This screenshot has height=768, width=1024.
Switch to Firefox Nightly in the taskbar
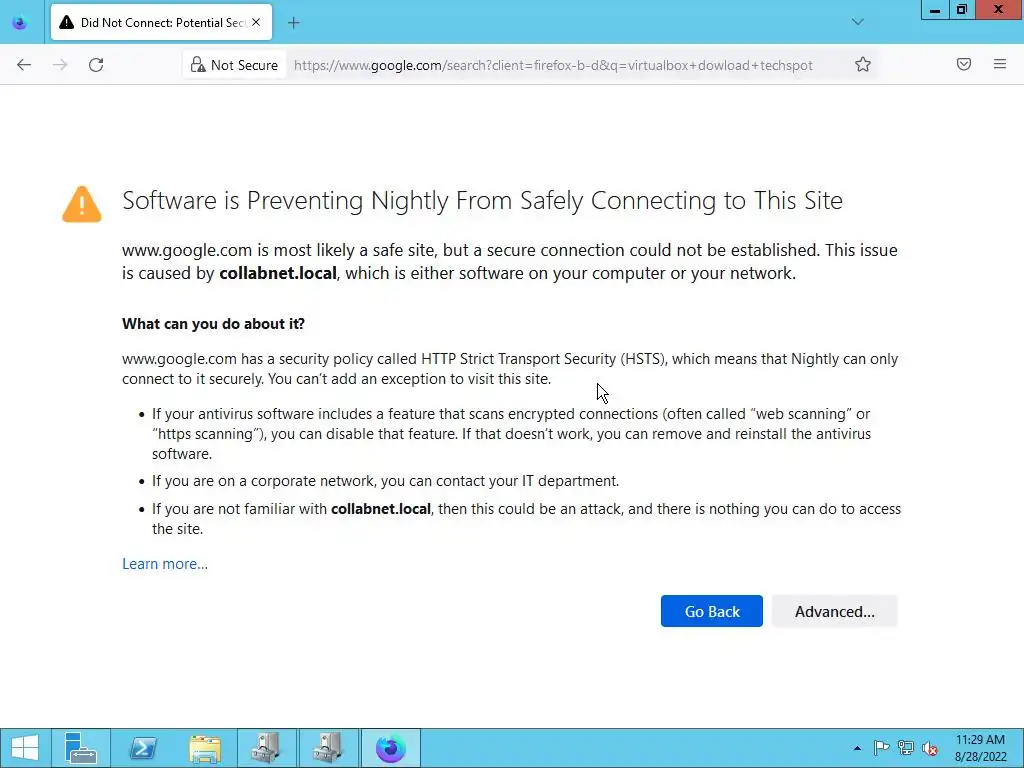coord(391,748)
